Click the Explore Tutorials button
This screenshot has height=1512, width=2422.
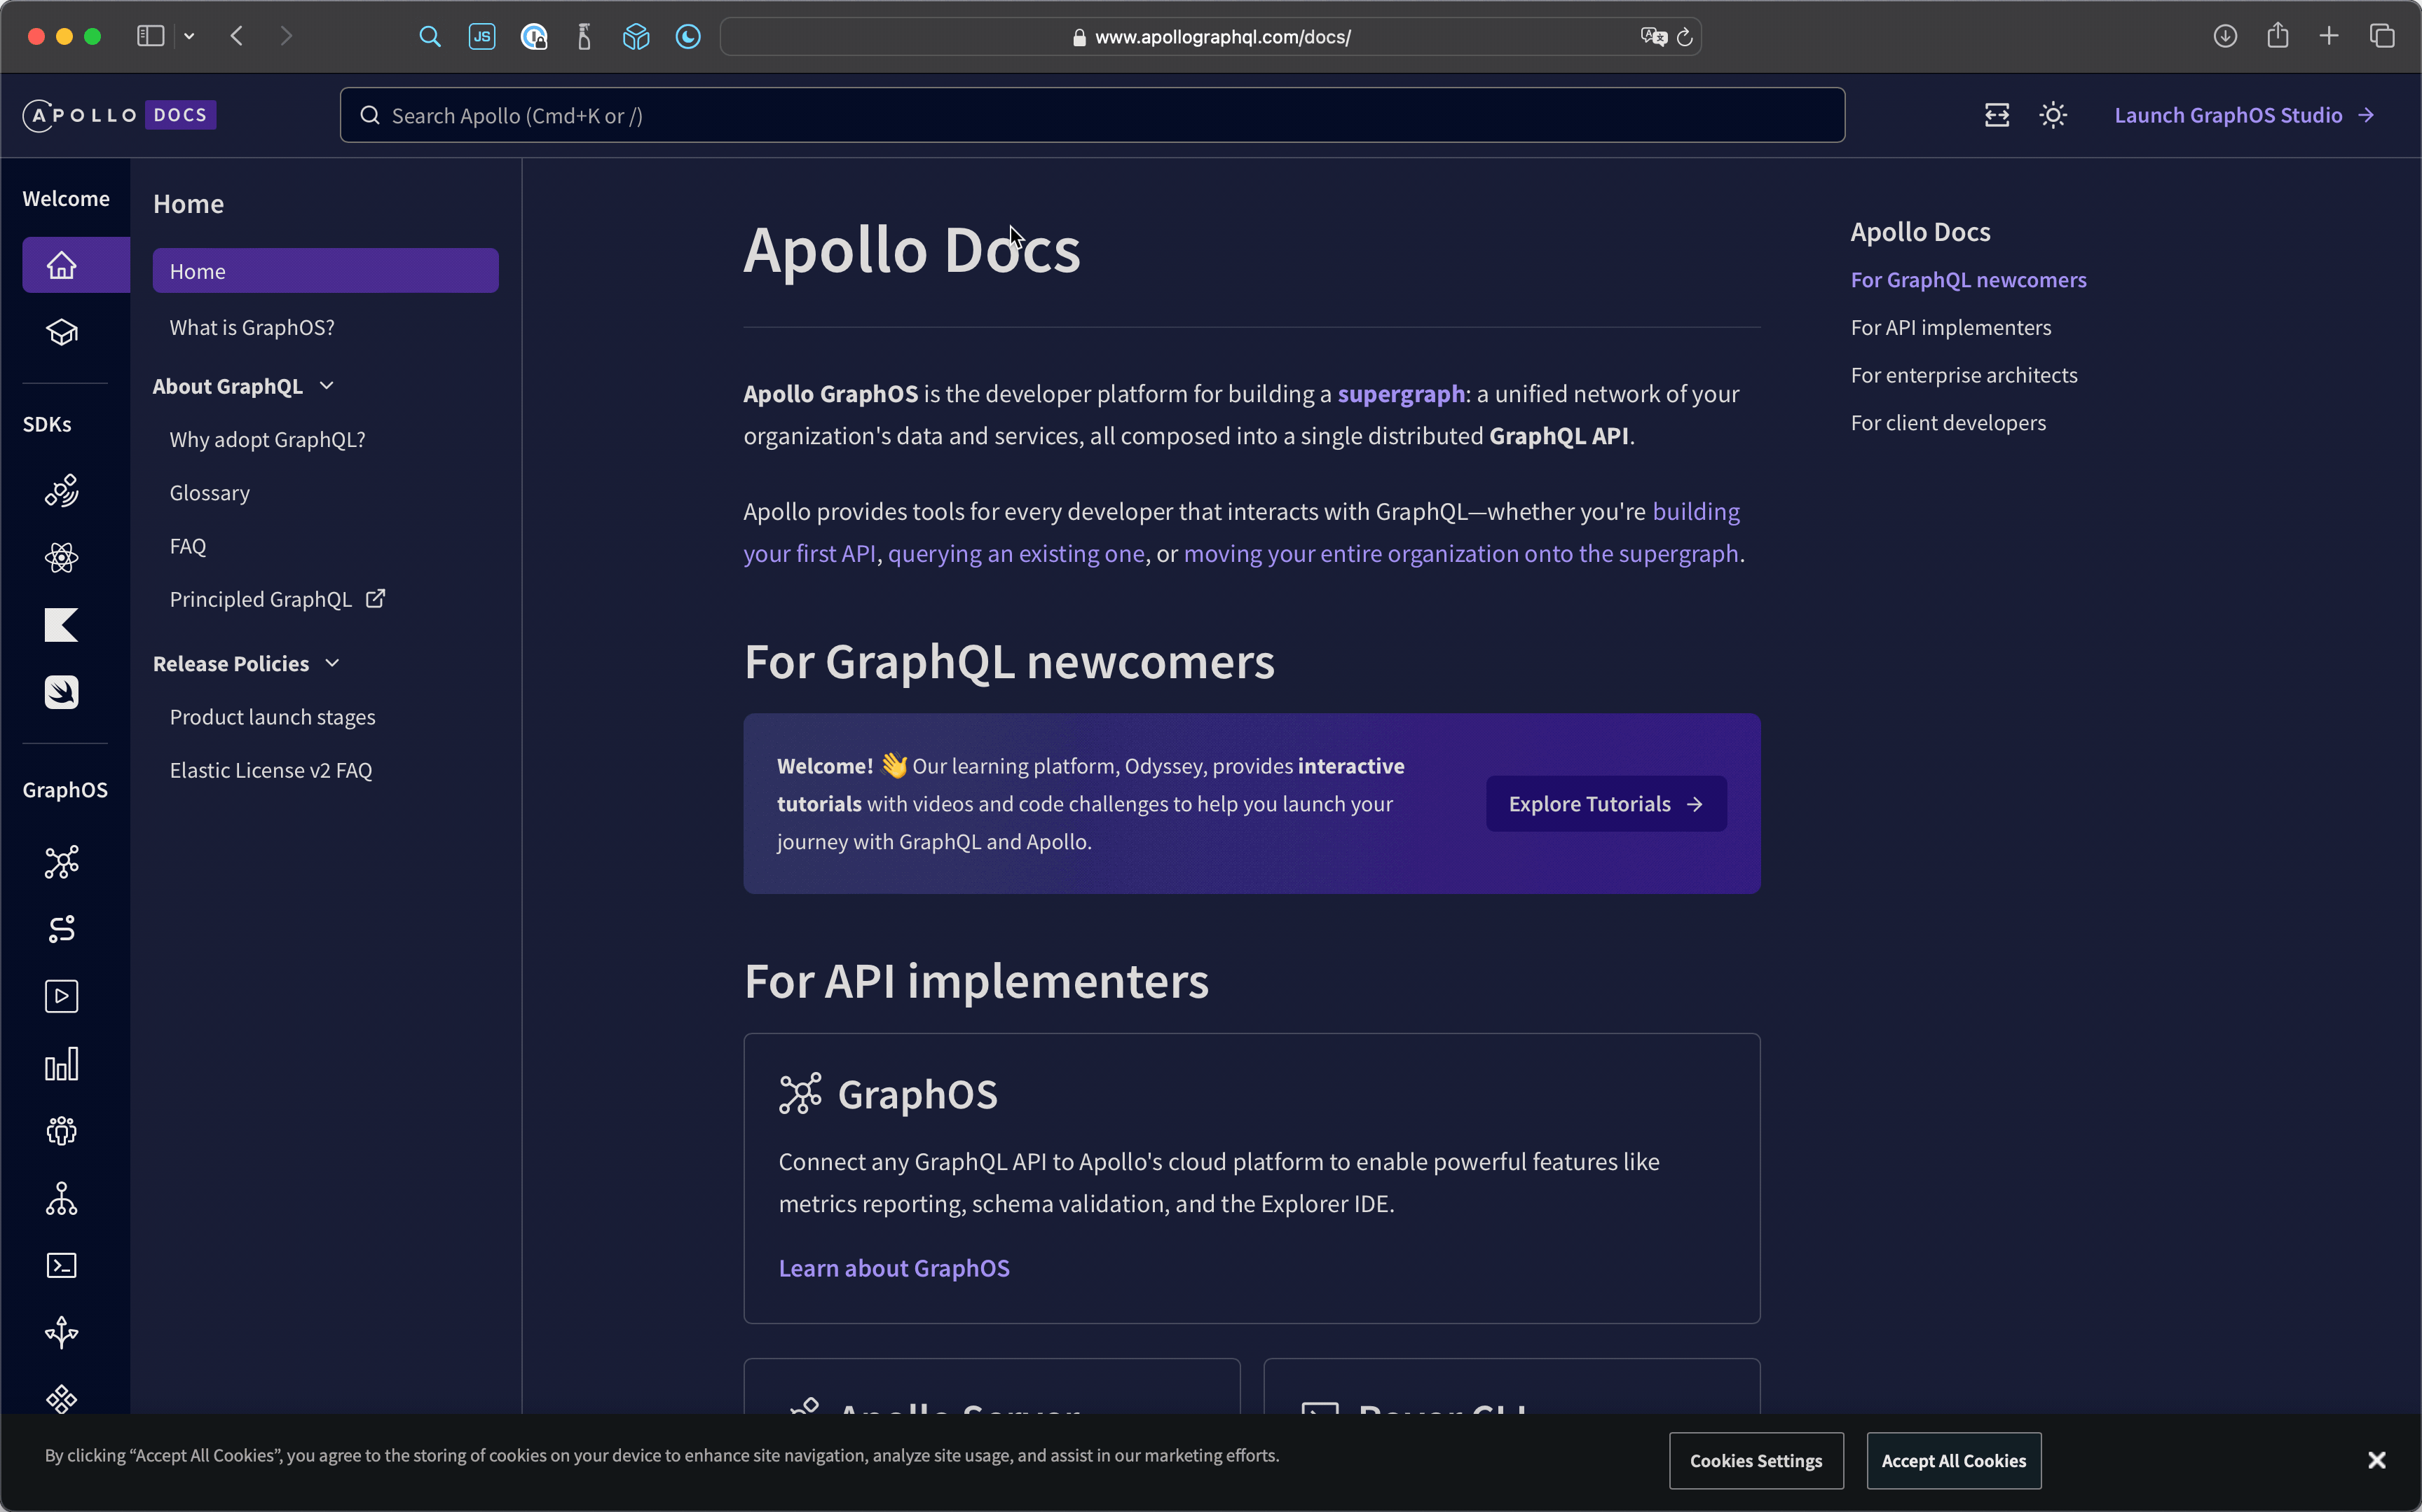click(x=1604, y=803)
